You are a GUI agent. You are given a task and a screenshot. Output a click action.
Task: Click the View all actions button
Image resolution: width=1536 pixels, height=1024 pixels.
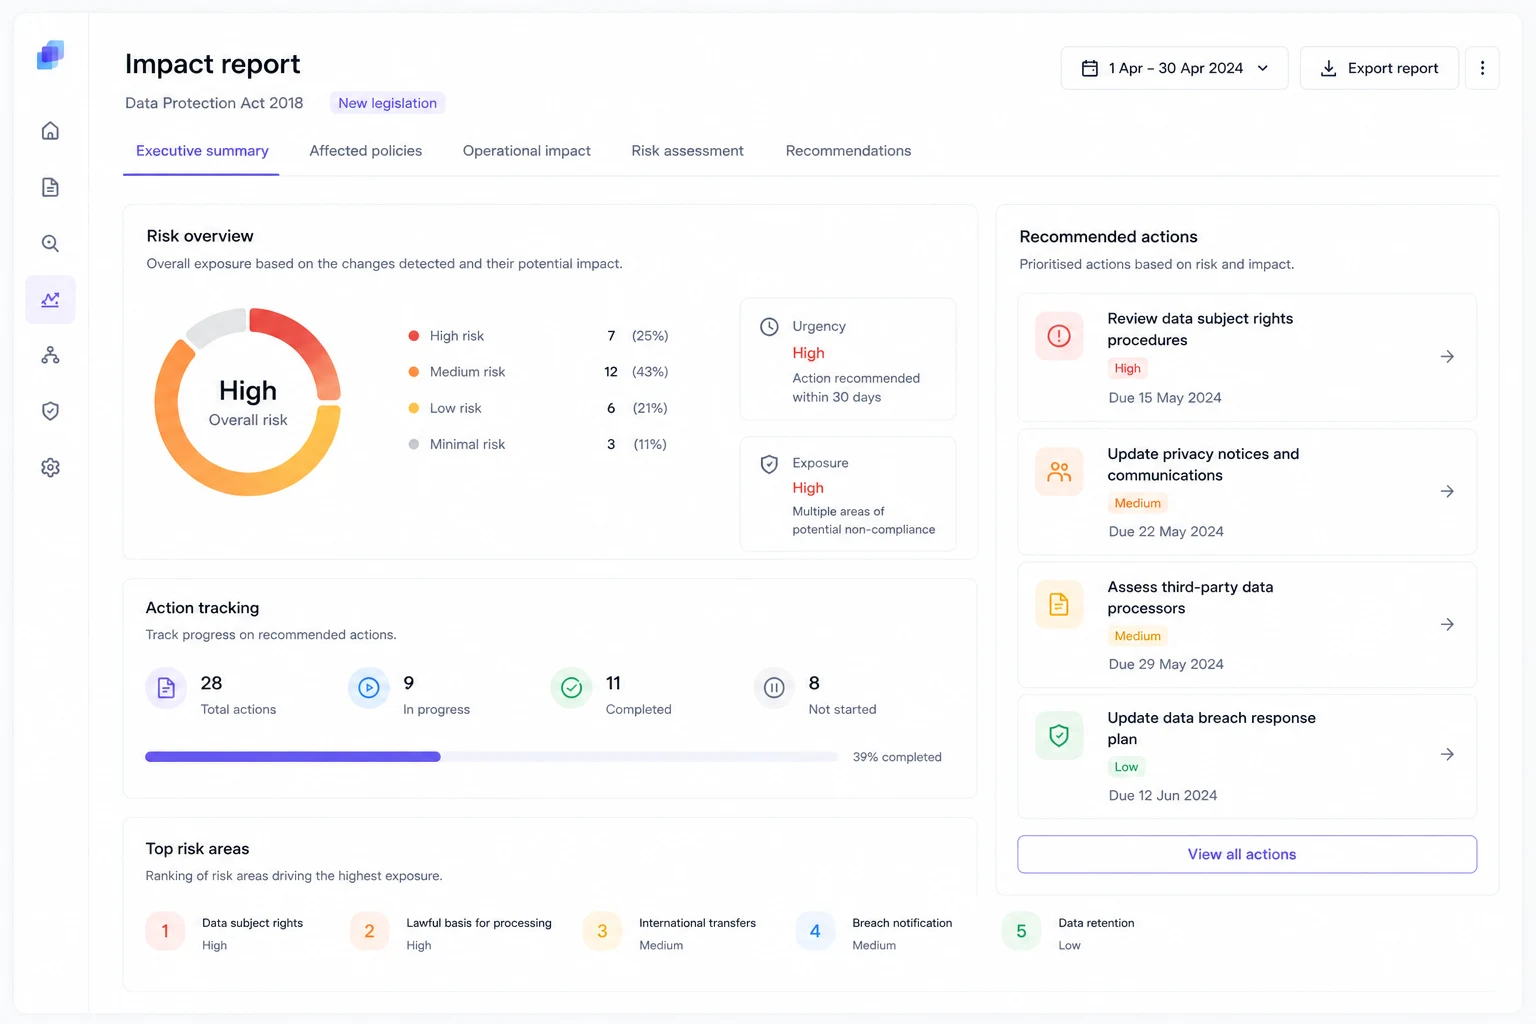coord(1247,854)
